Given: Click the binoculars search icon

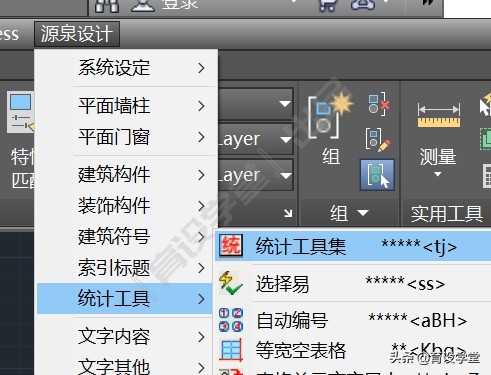Looking at the screenshot, I should (107, 5).
